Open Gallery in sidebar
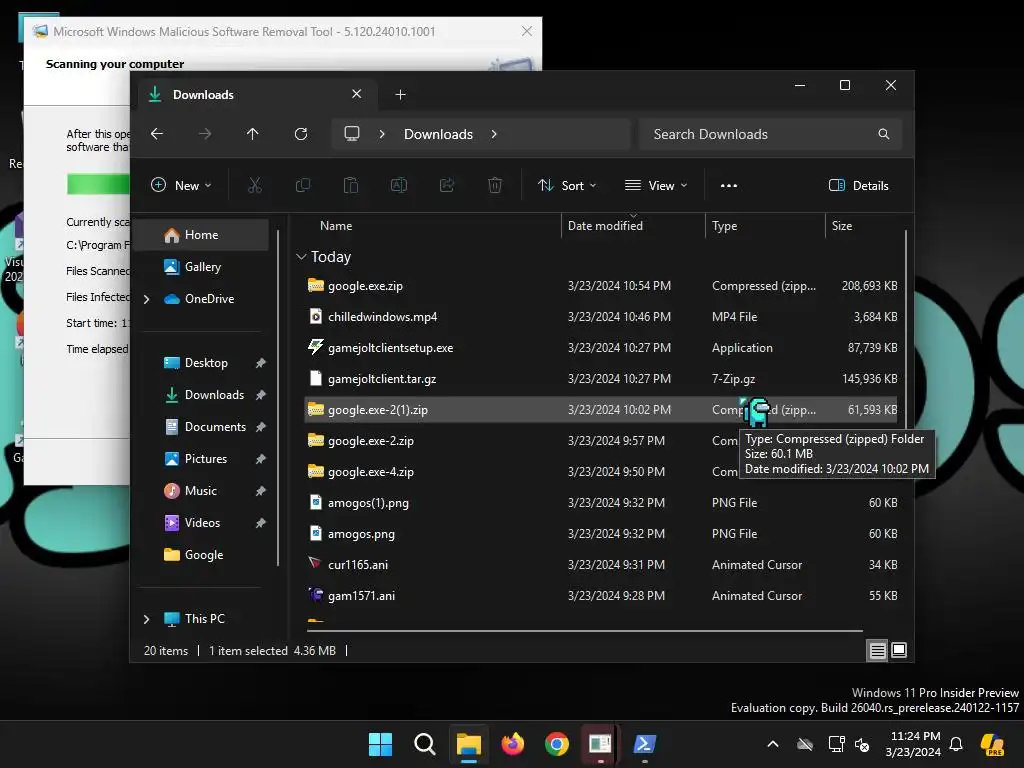1024x768 pixels. 202,267
